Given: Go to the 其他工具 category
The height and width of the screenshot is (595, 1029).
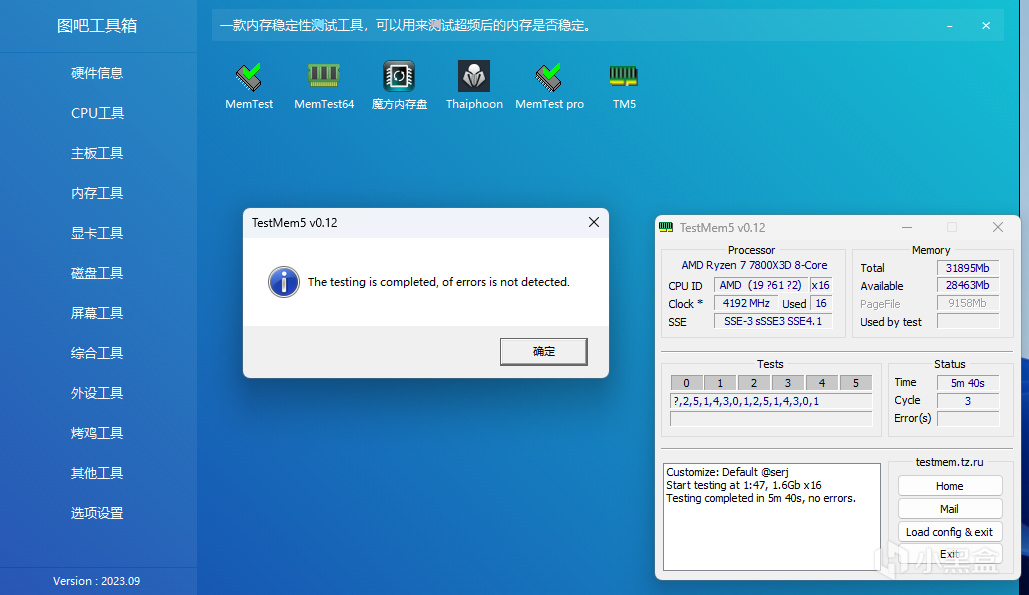Looking at the screenshot, I should click(x=97, y=473).
